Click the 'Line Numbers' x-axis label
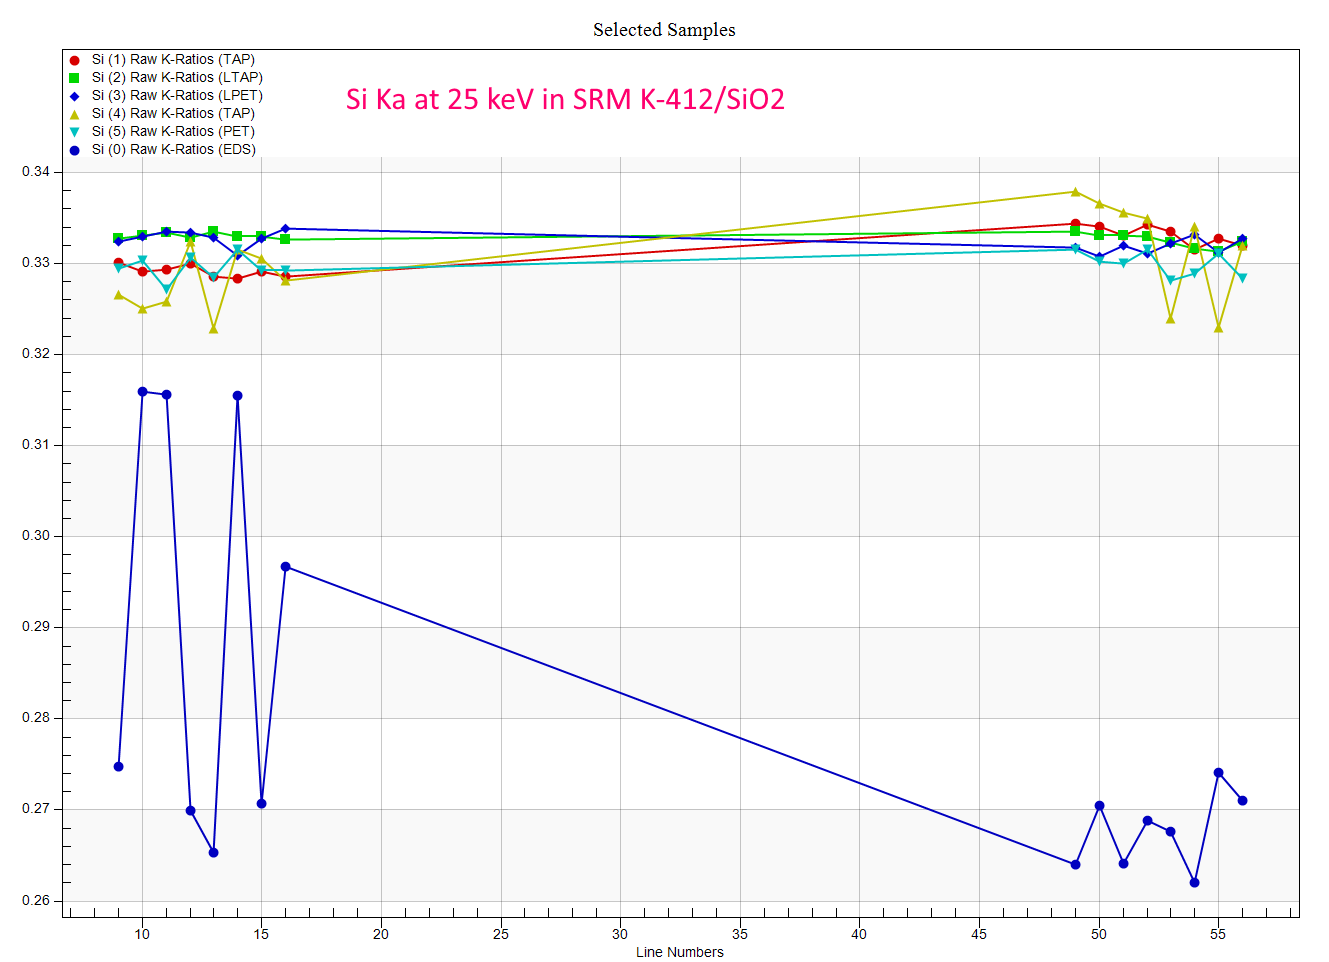The width and height of the screenshot is (1329, 962). click(679, 952)
